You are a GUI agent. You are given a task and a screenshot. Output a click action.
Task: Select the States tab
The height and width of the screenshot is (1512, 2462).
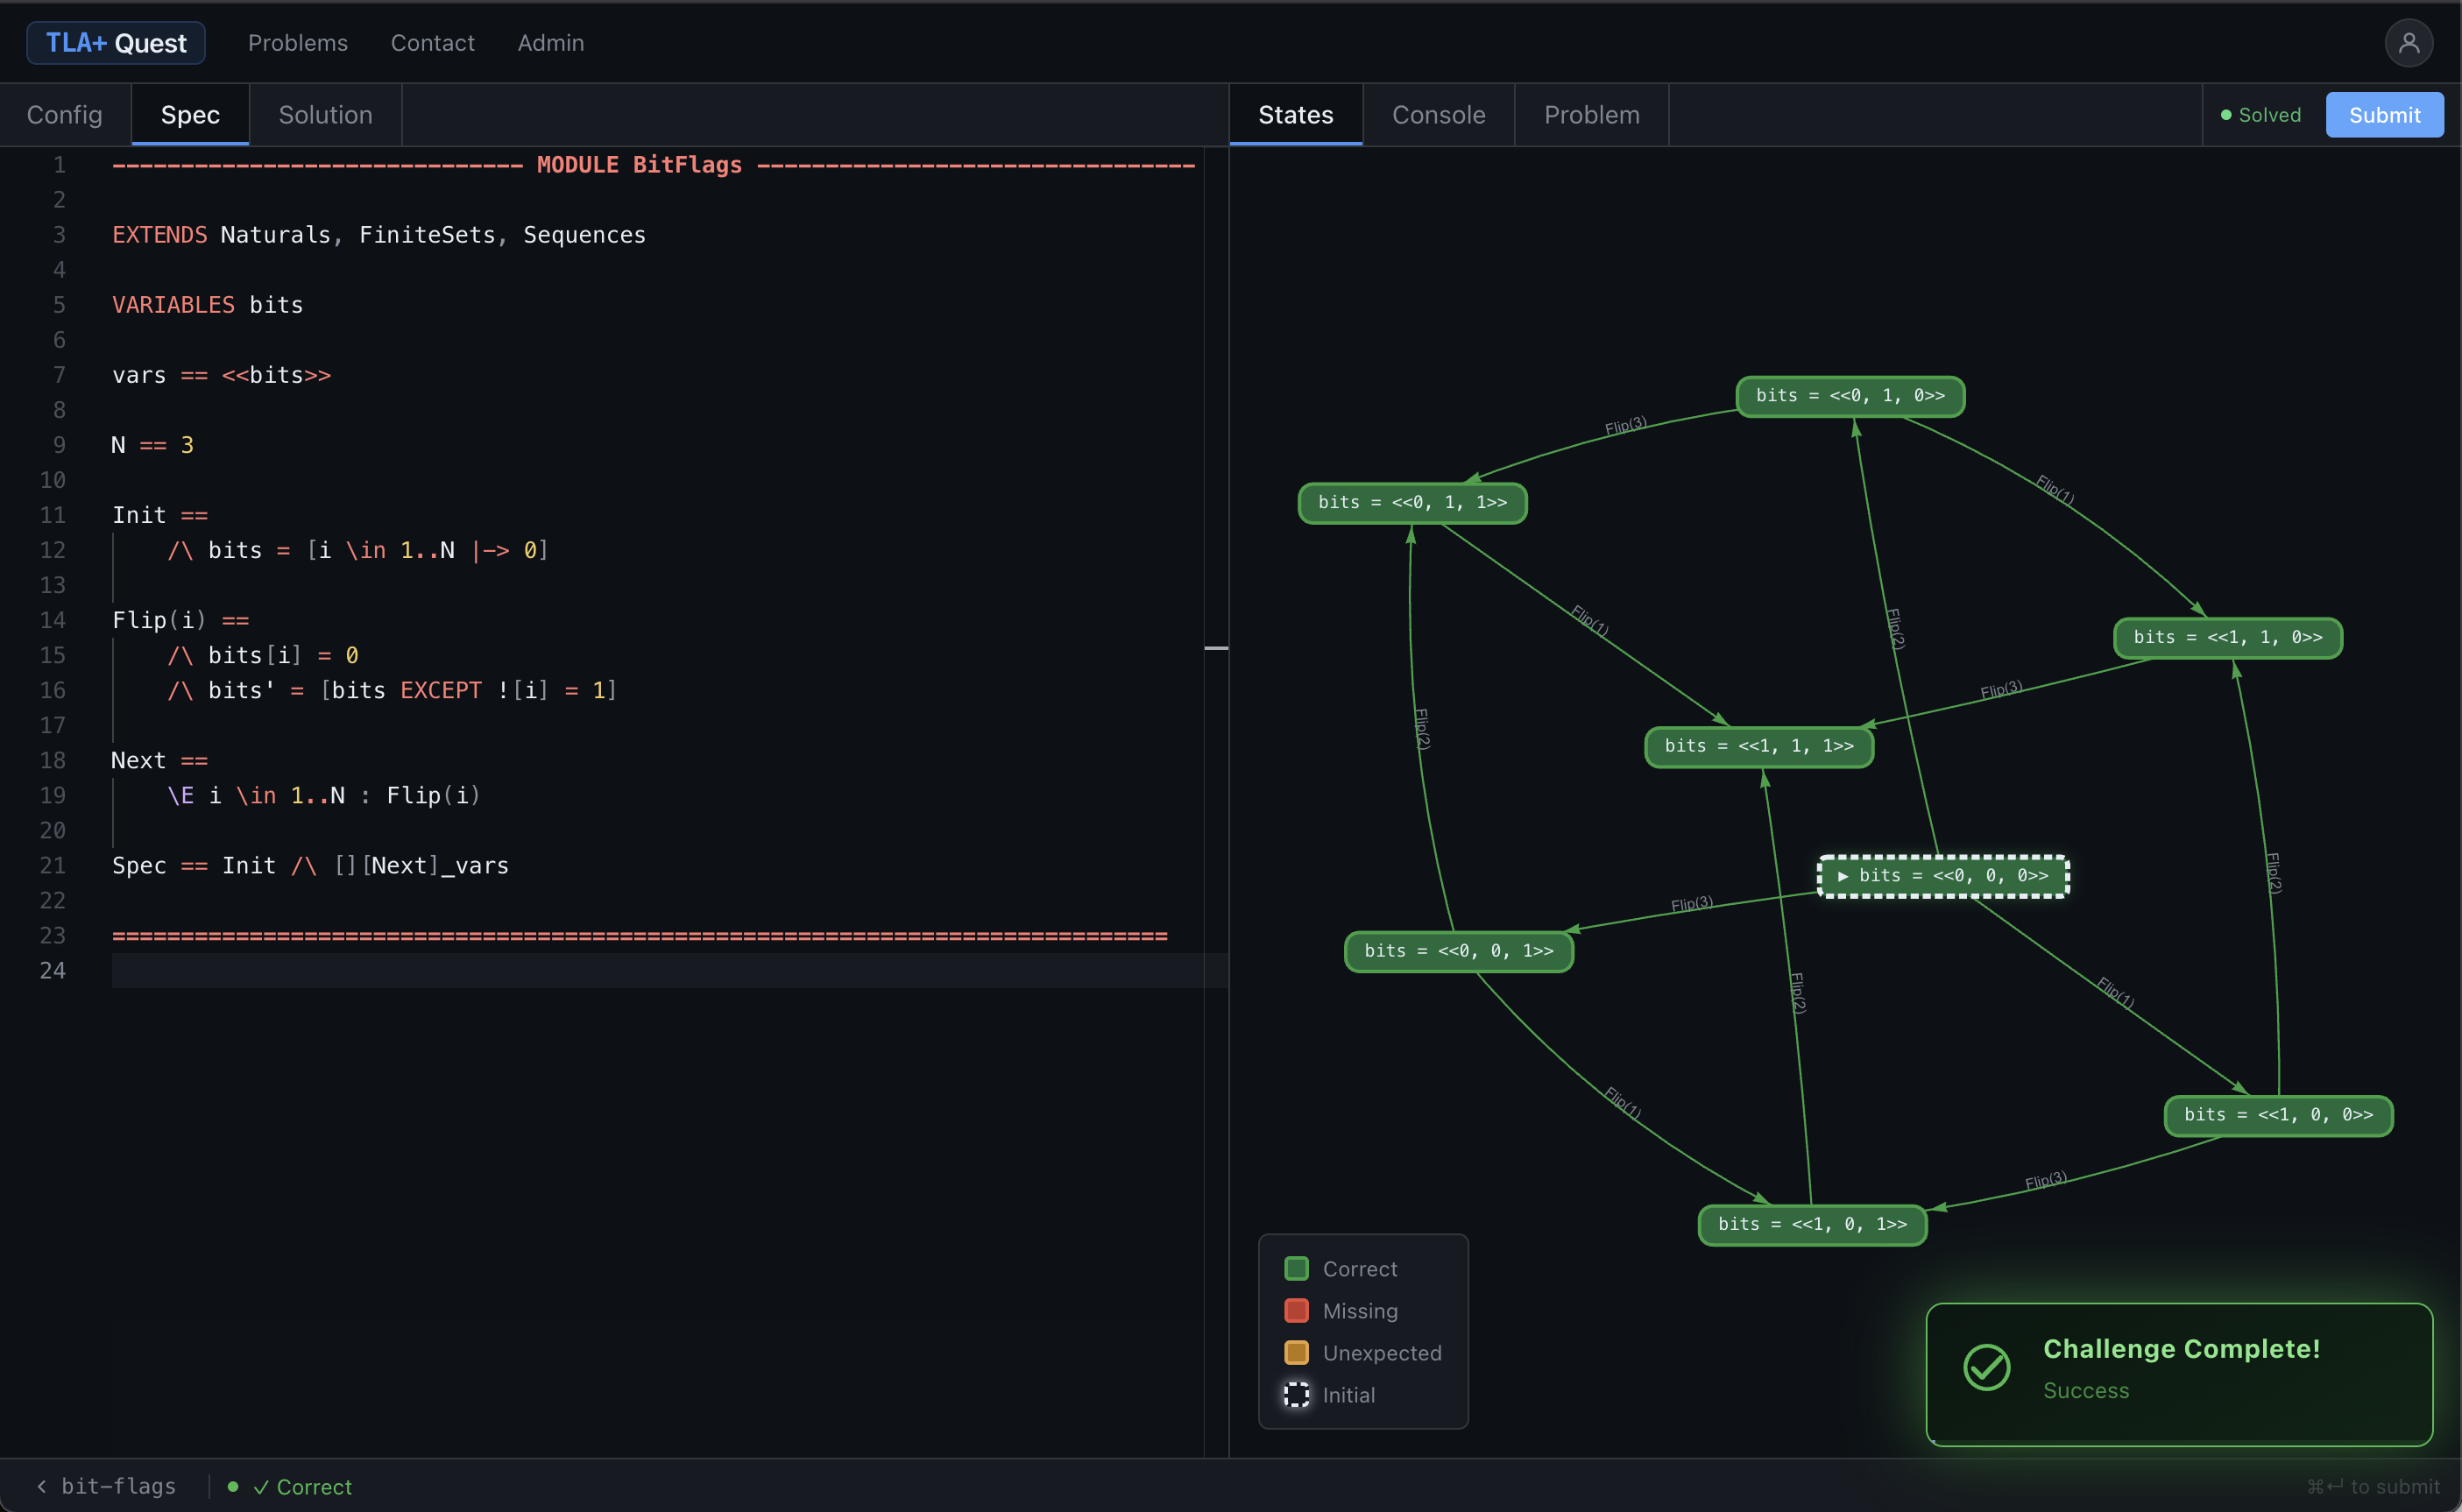(1296, 115)
